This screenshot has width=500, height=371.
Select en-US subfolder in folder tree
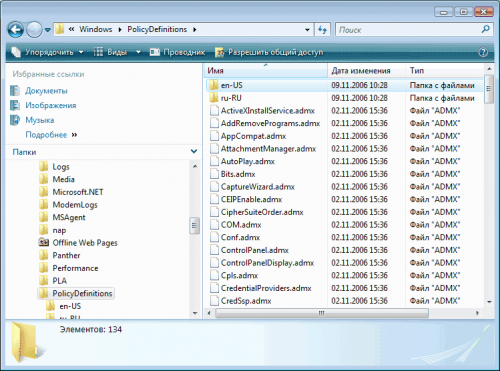point(70,306)
